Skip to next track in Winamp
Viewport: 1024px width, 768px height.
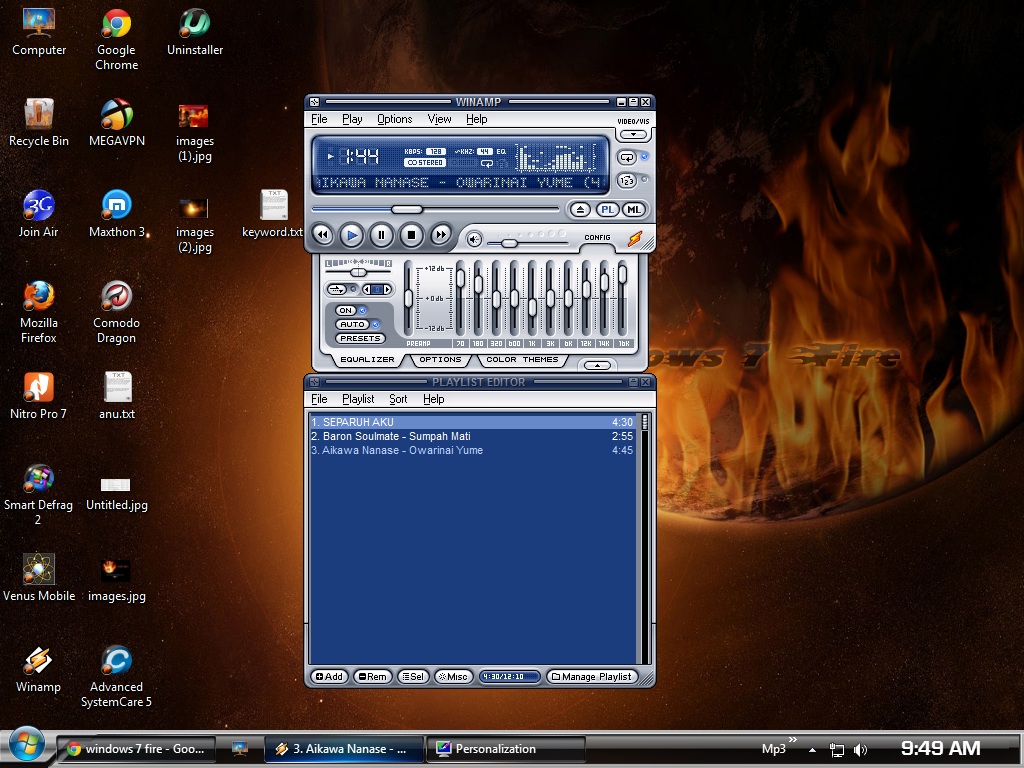click(x=441, y=234)
